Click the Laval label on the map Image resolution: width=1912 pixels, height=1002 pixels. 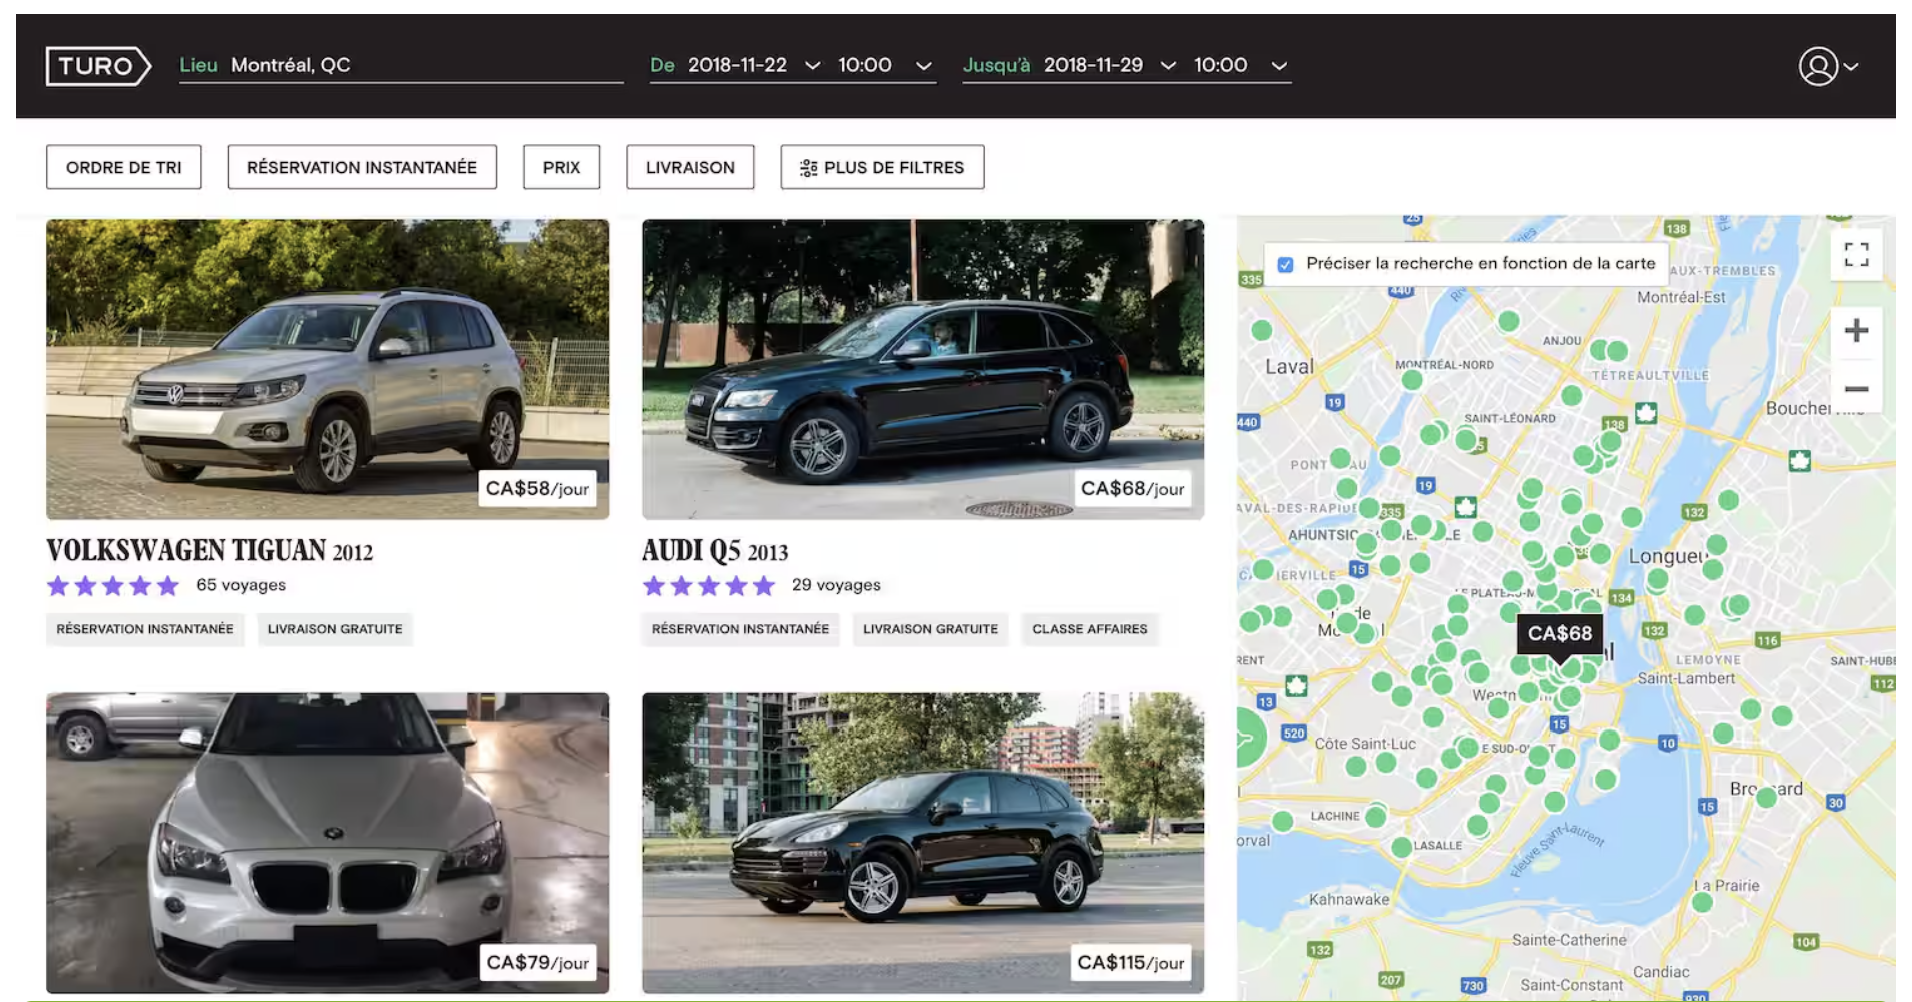tap(1289, 367)
